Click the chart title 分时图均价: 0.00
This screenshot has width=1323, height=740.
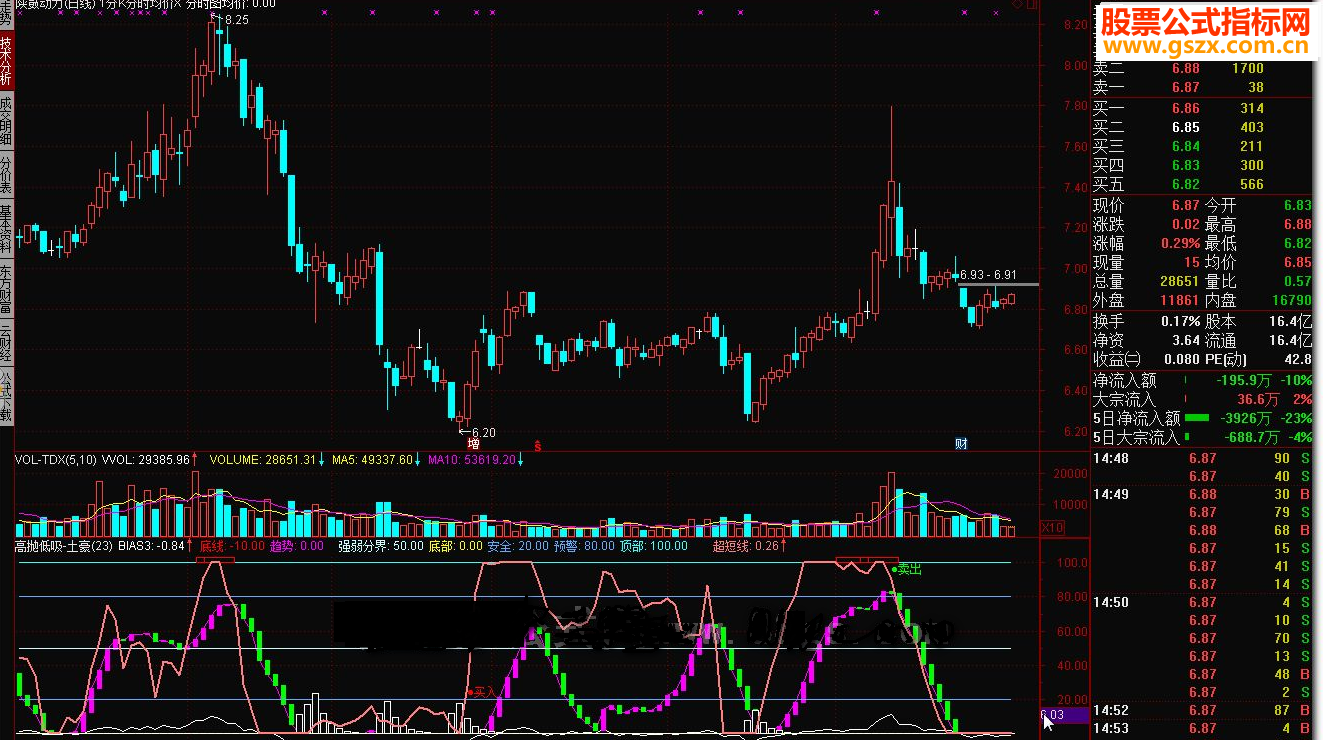[231, 5]
